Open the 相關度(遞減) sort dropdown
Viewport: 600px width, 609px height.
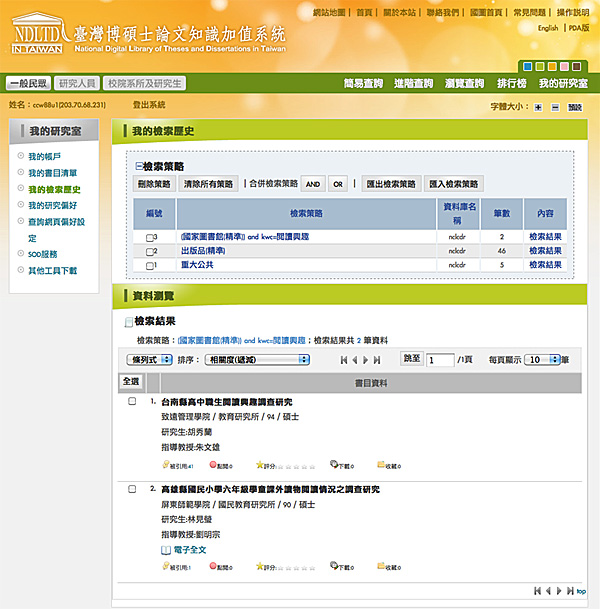258,359
